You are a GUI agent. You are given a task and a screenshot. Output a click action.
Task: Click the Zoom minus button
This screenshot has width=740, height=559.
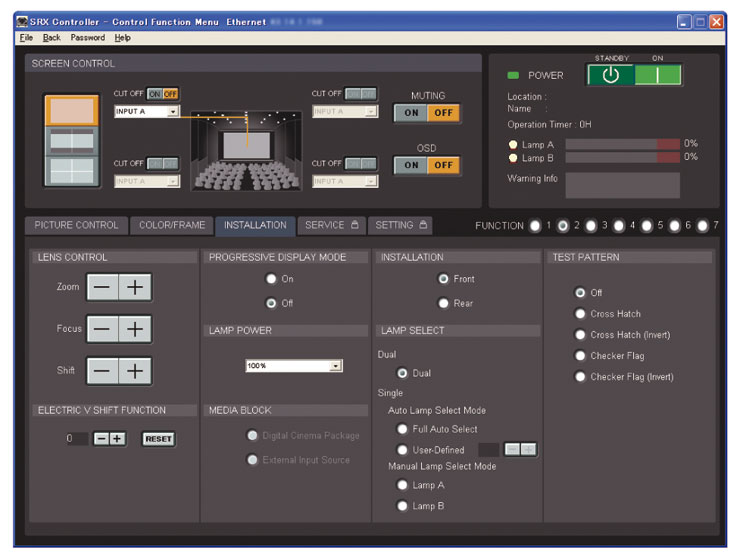click(x=102, y=287)
